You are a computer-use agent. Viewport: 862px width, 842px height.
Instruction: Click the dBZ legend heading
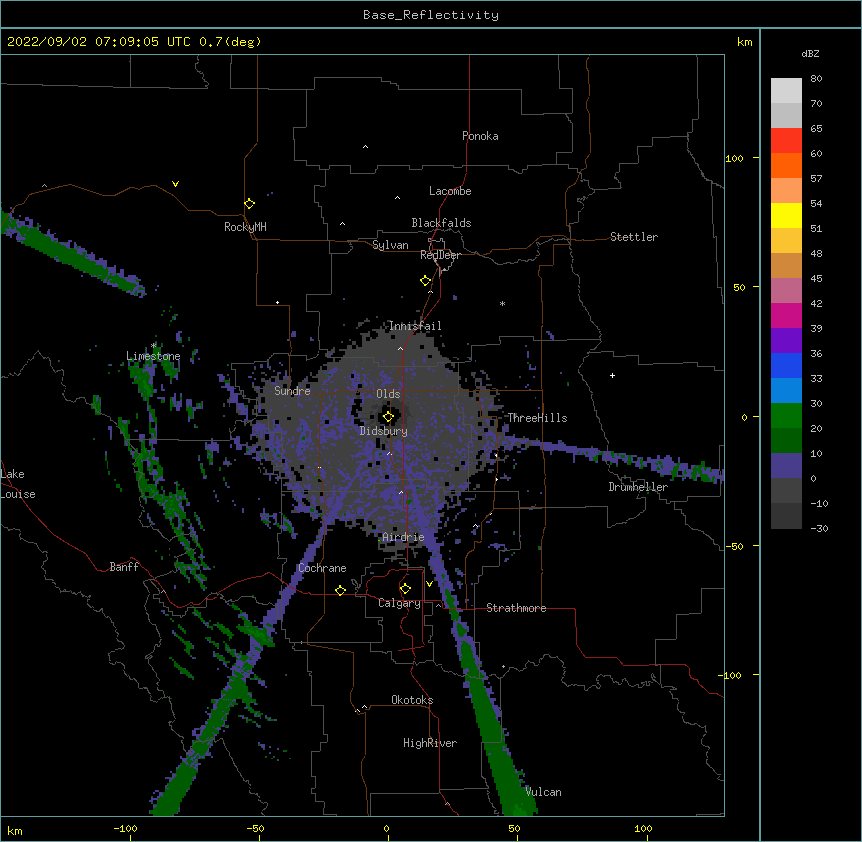810,54
